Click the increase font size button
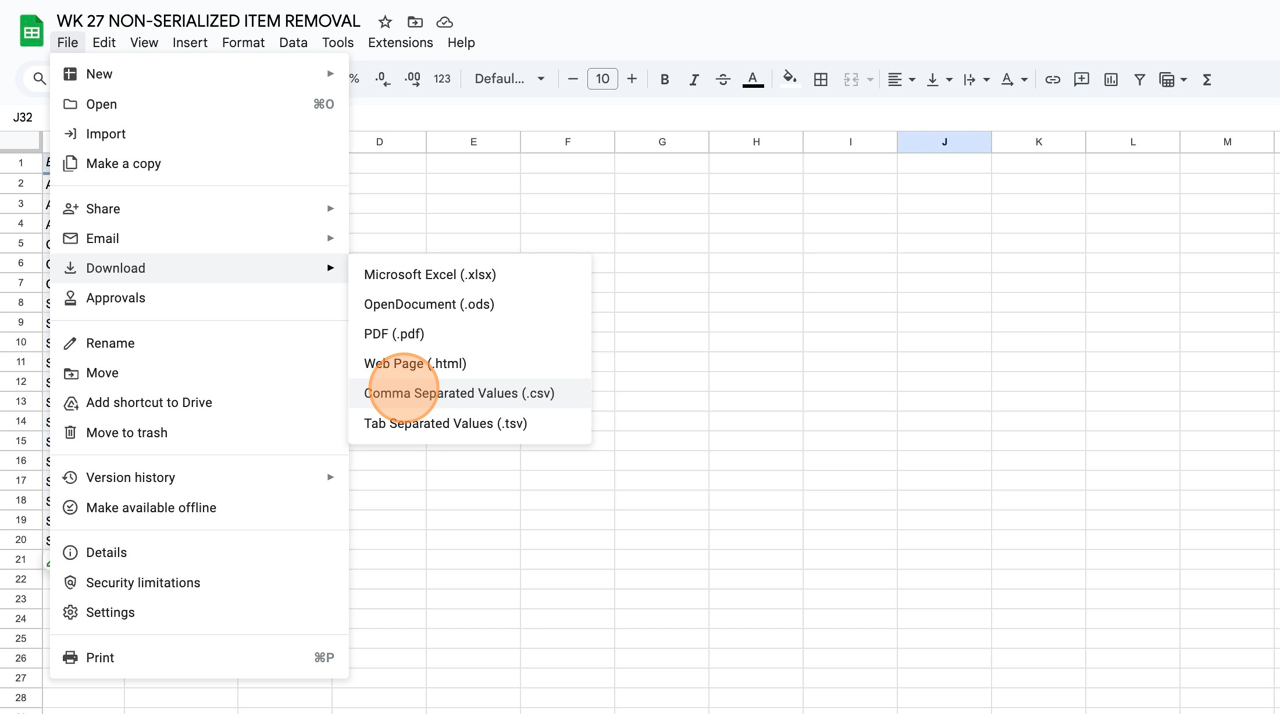Viewport: 1280px width, 714px height. (632, 79)
